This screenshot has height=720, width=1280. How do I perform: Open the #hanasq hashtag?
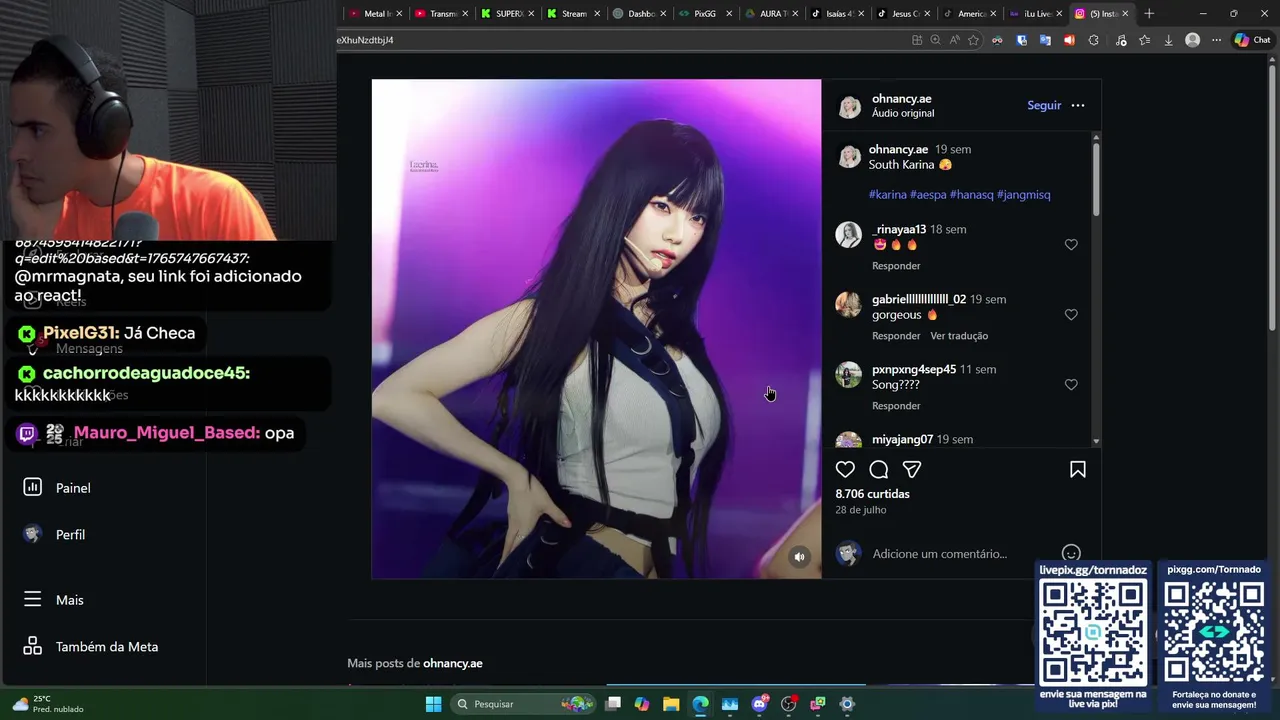(972, 194)
